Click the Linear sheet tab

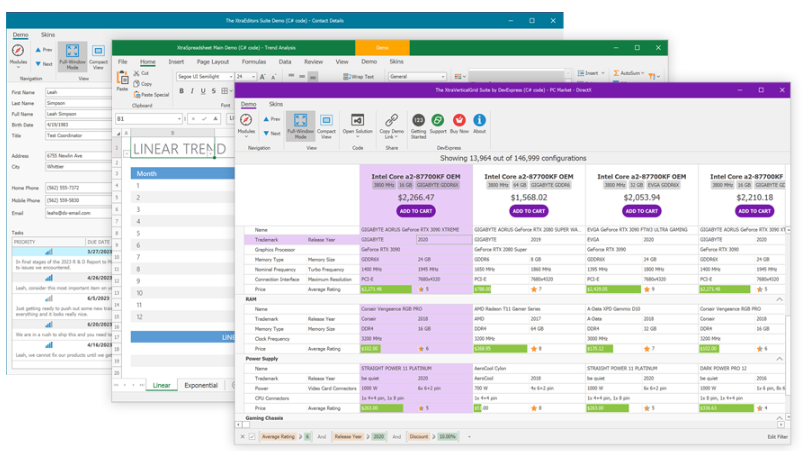point(161,385)
